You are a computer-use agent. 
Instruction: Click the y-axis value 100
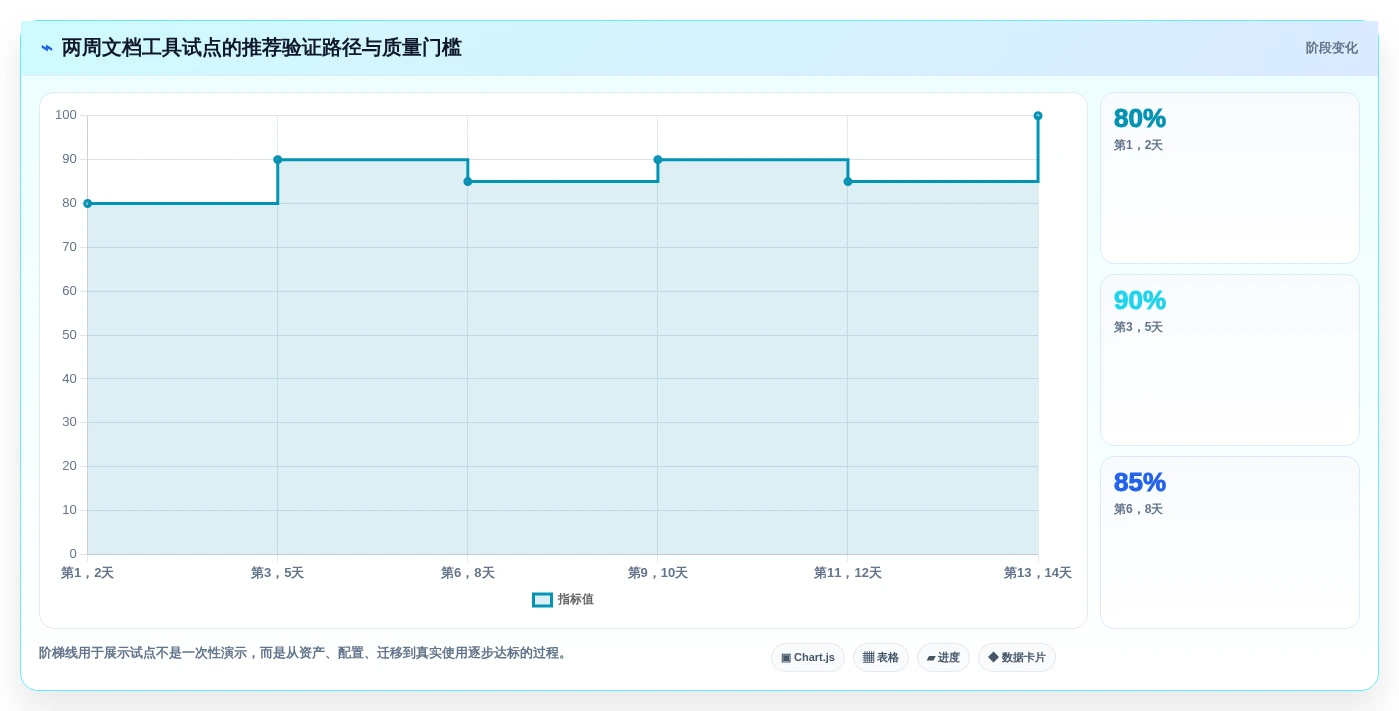tap(66, 115)
